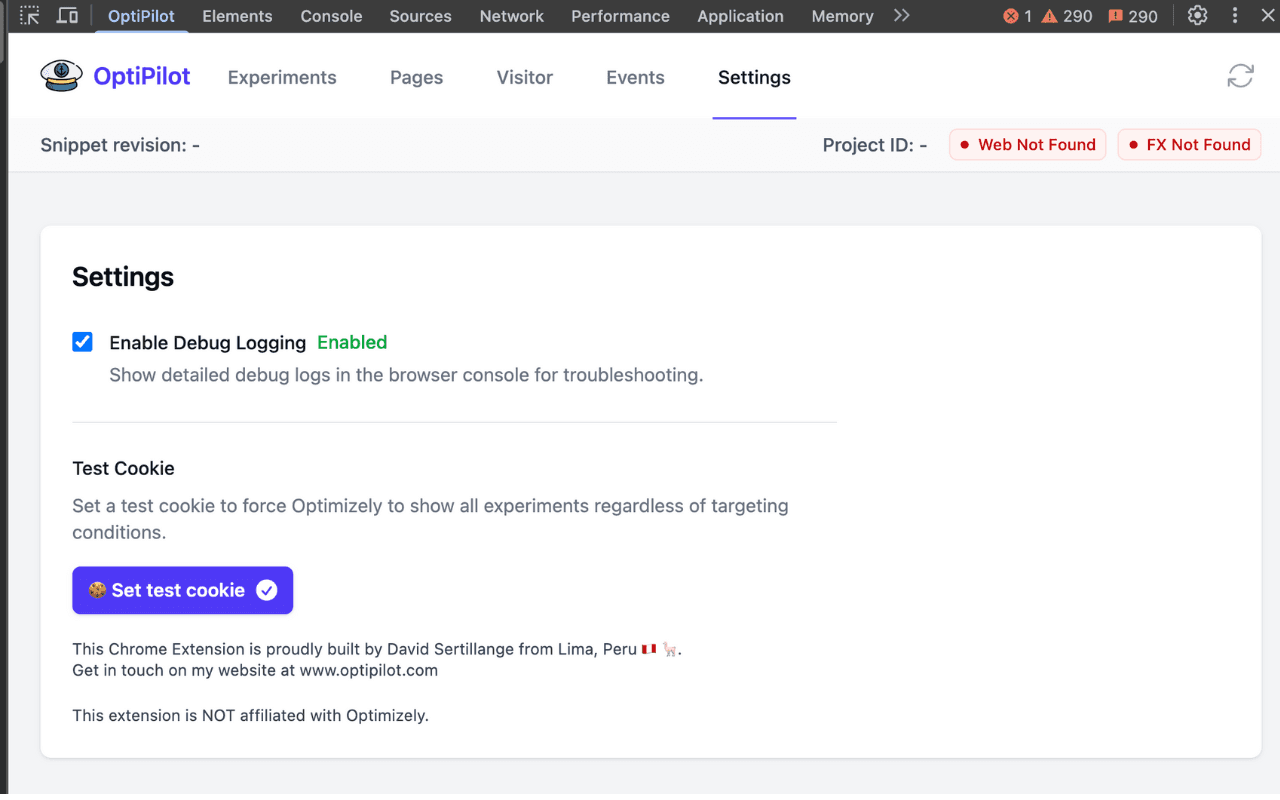Click the www.optipilot.com website text

click(x=369, y=670)
